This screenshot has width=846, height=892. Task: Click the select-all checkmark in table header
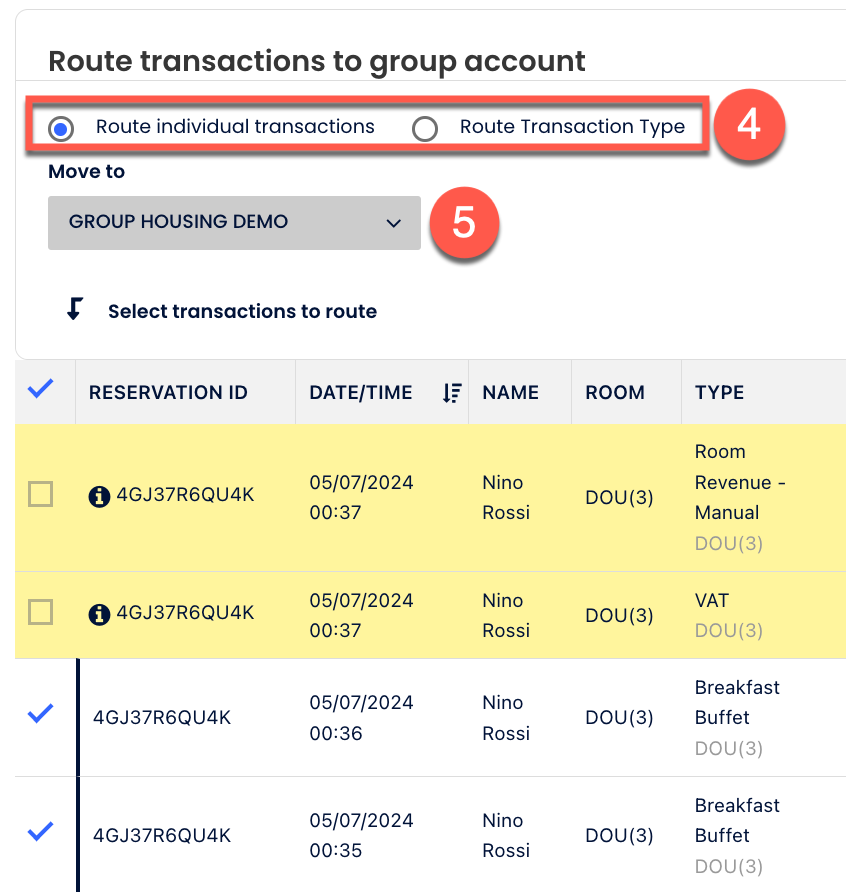coord(41,391)
